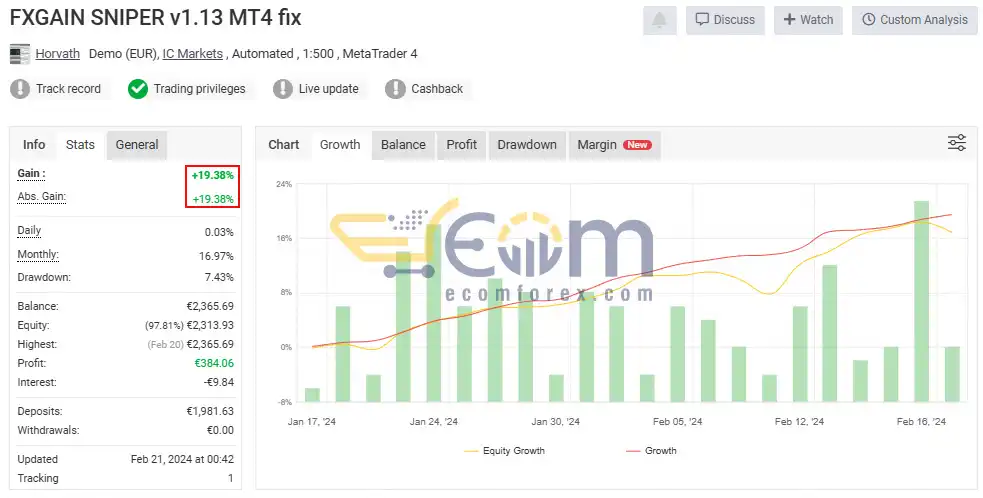The height and width of the screenshot is (498, 983).
Task: Click the bell notification icon
Action: click(660, 20)
